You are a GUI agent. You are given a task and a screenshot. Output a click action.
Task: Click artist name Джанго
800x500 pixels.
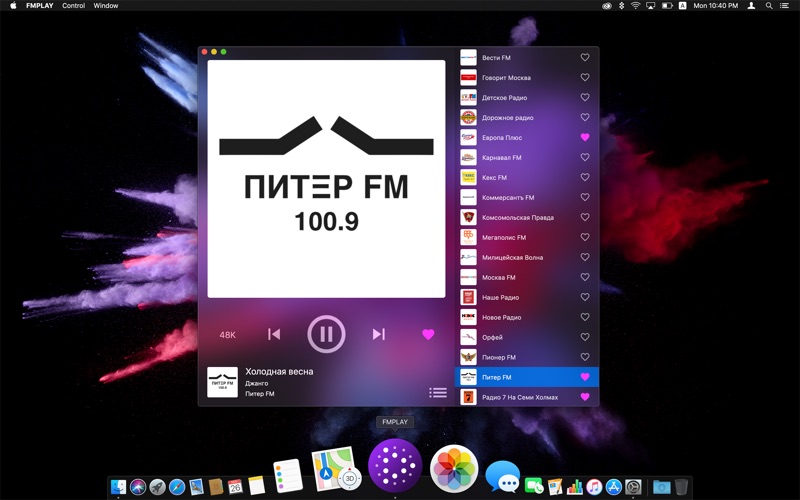pyautogui.click(x=257, y=383)
